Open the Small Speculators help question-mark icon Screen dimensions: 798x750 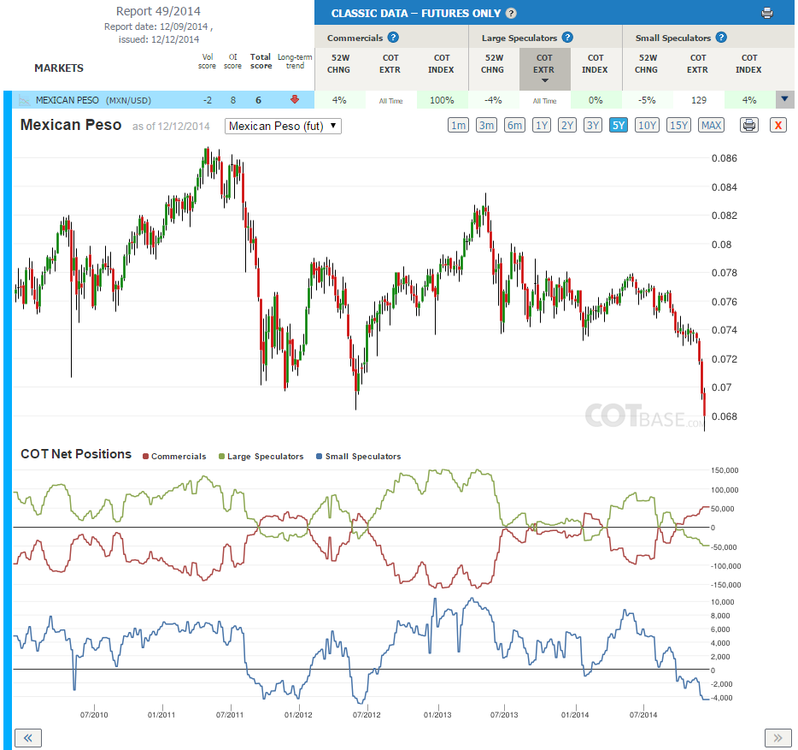coord(721,37)
